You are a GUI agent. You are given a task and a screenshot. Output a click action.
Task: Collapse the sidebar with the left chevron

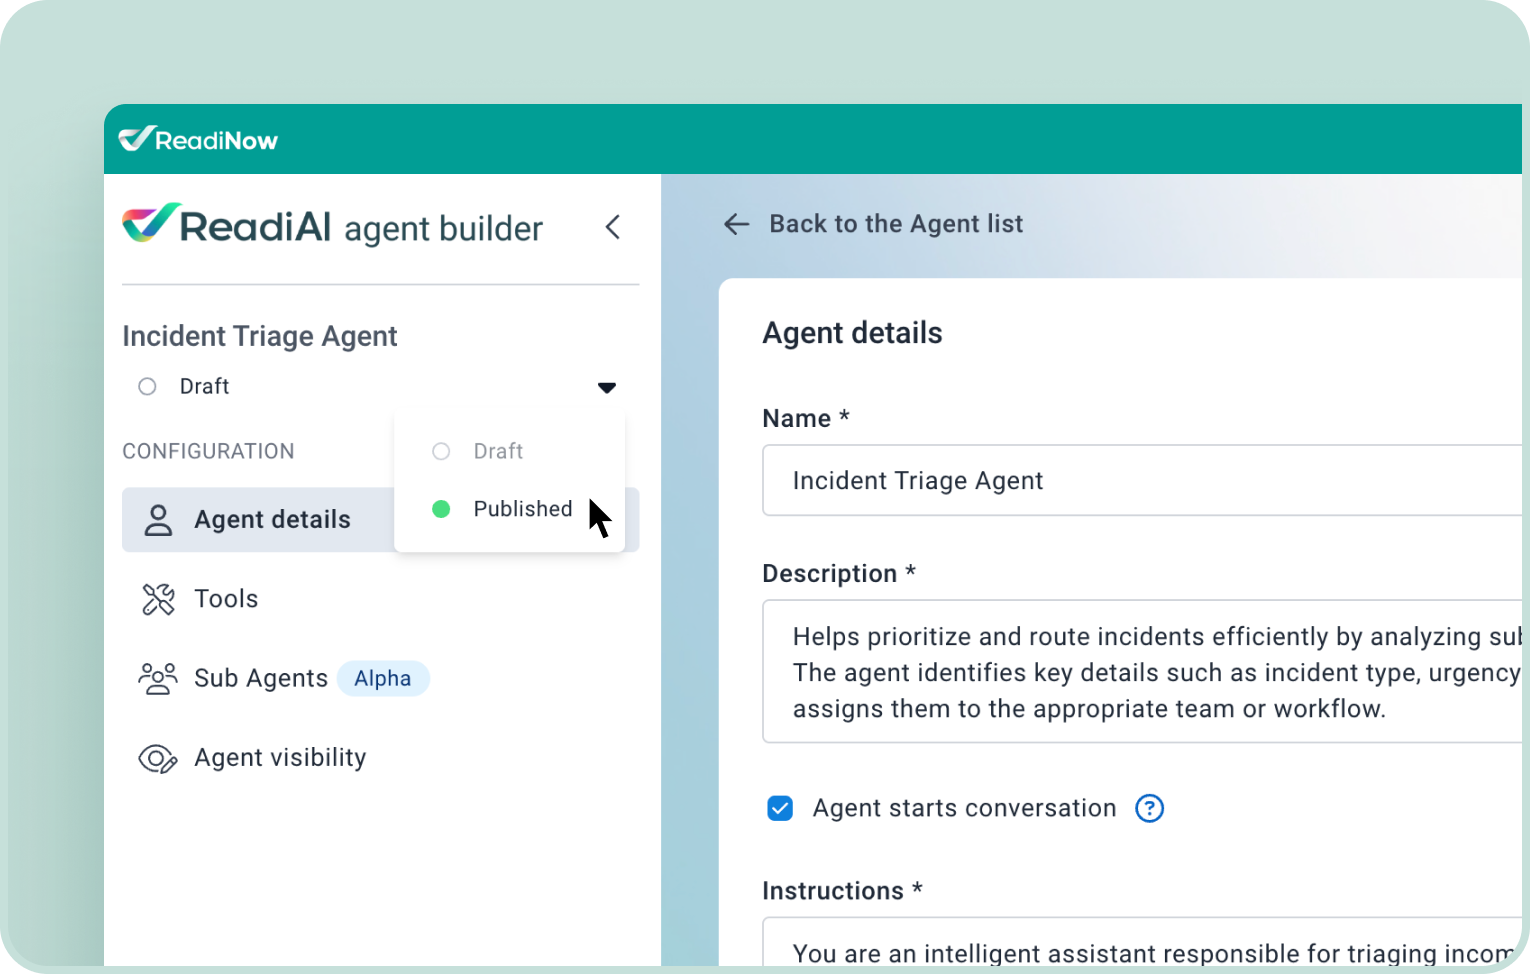pyautogui.click(x=613, y=227)
